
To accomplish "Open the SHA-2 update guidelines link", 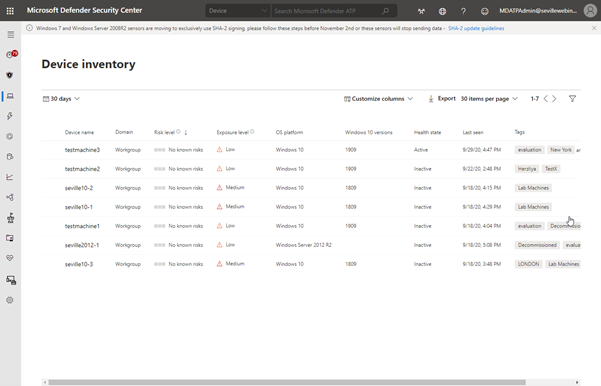I will pos(476,28).
